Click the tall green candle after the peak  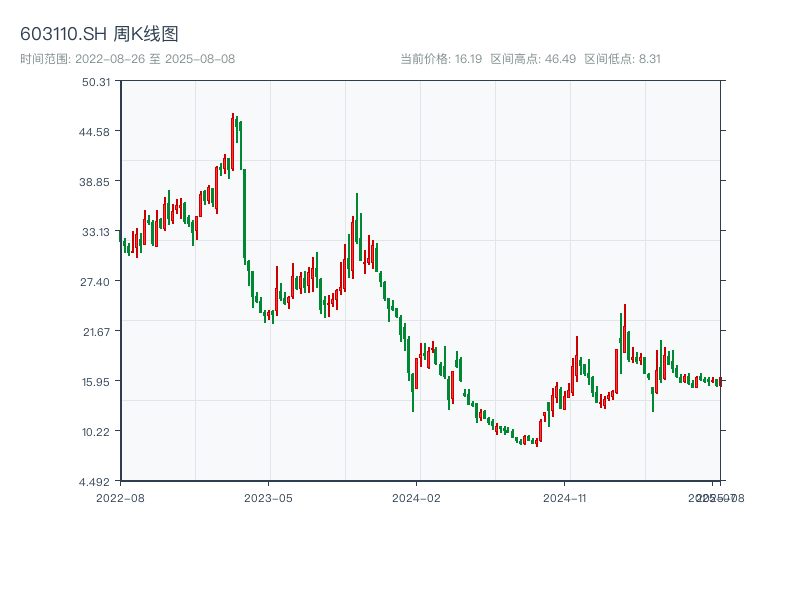[x=244, y=215]
